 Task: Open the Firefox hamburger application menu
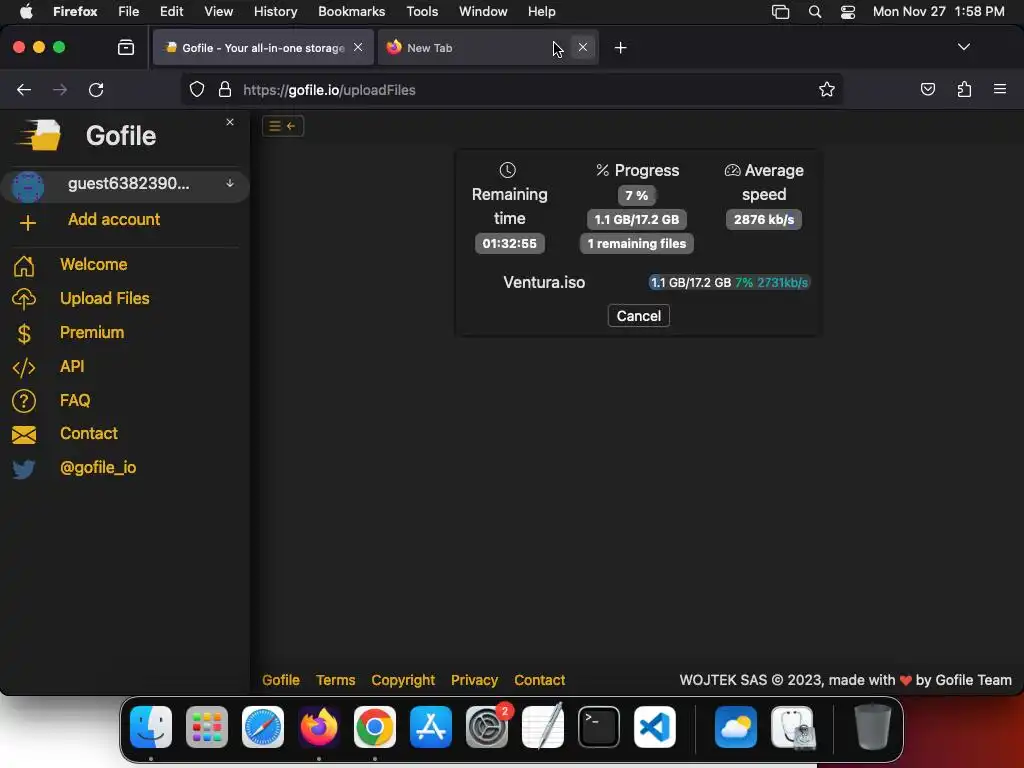[1000, 89]
